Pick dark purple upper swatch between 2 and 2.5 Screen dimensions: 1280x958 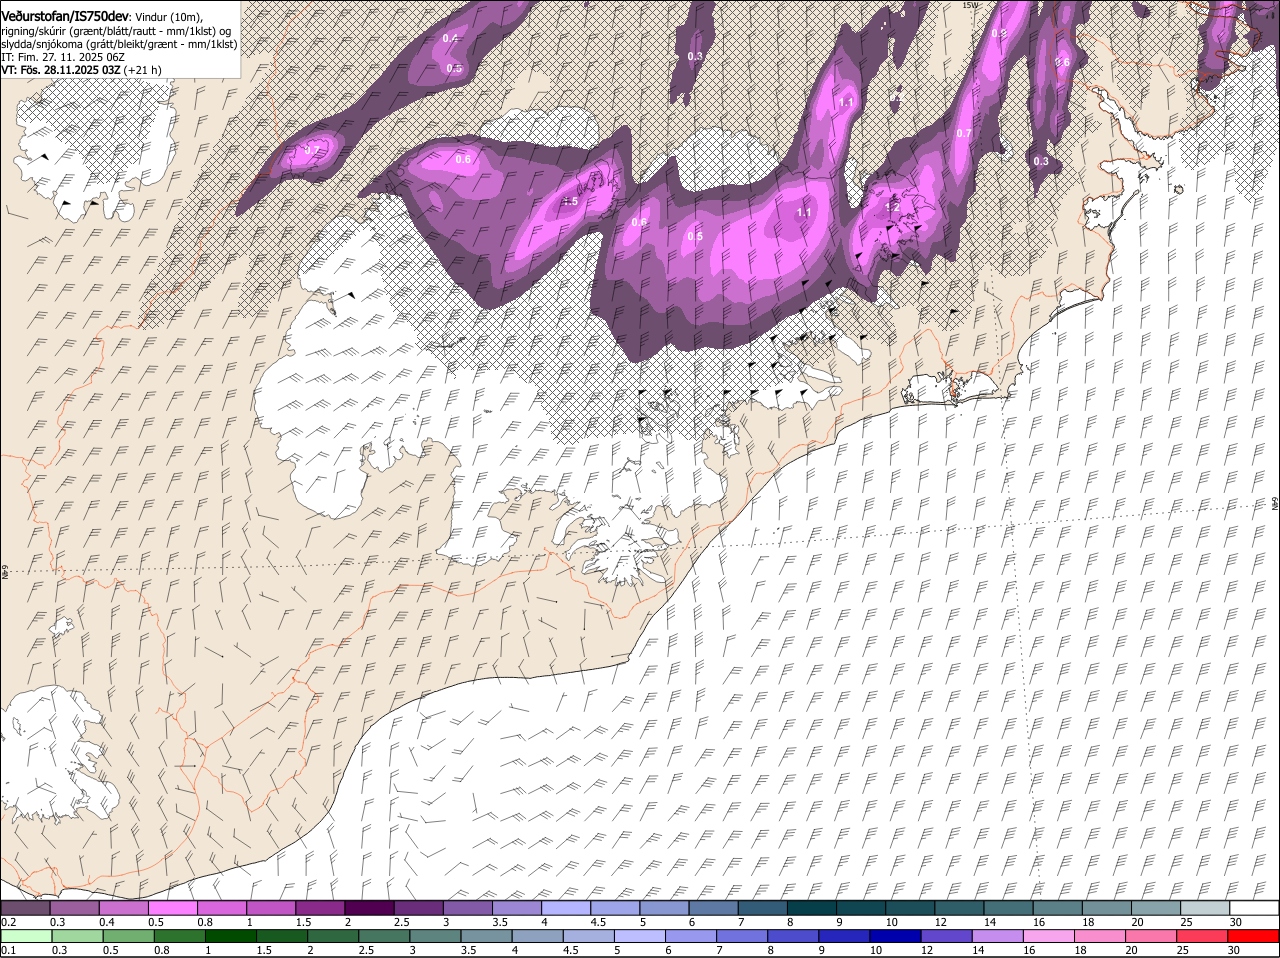pos(370,908)
